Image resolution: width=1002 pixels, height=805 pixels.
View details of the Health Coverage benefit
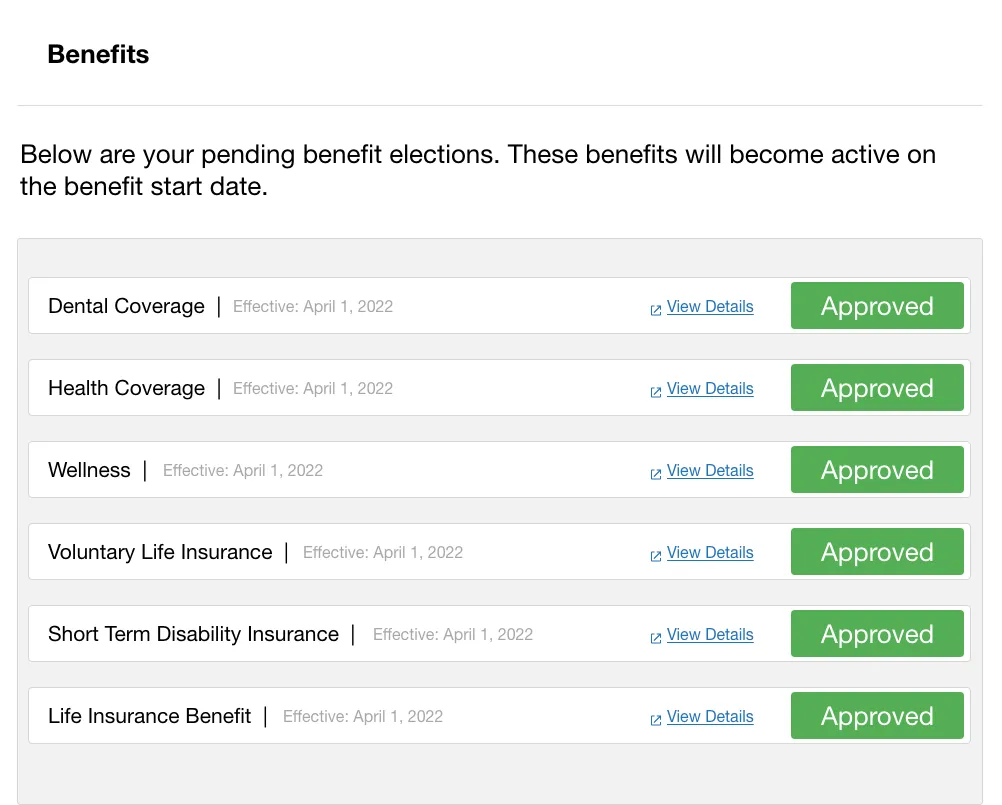[710, 388]
